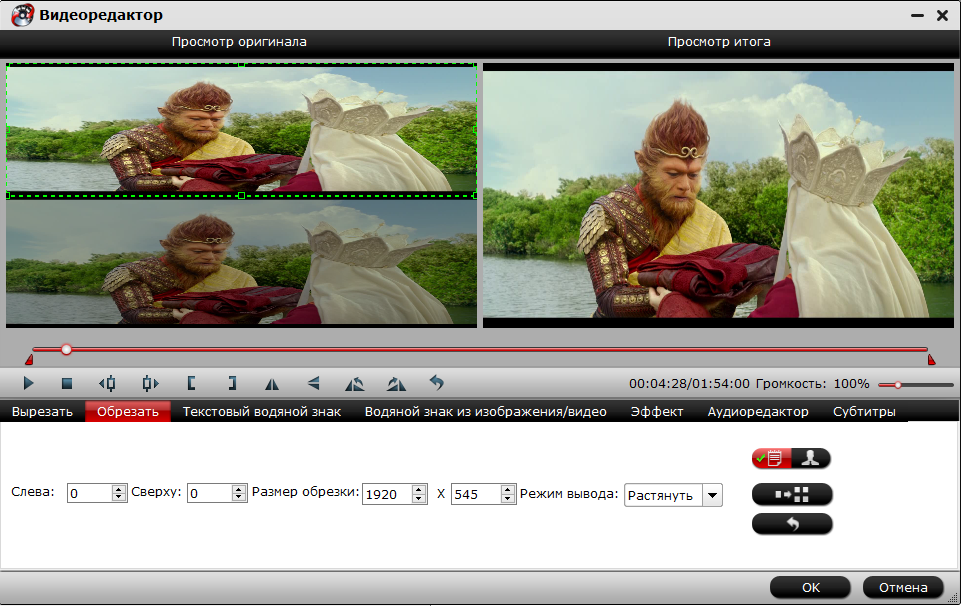
Task: Switch to the Эффект tab
Action: [657, 412]
